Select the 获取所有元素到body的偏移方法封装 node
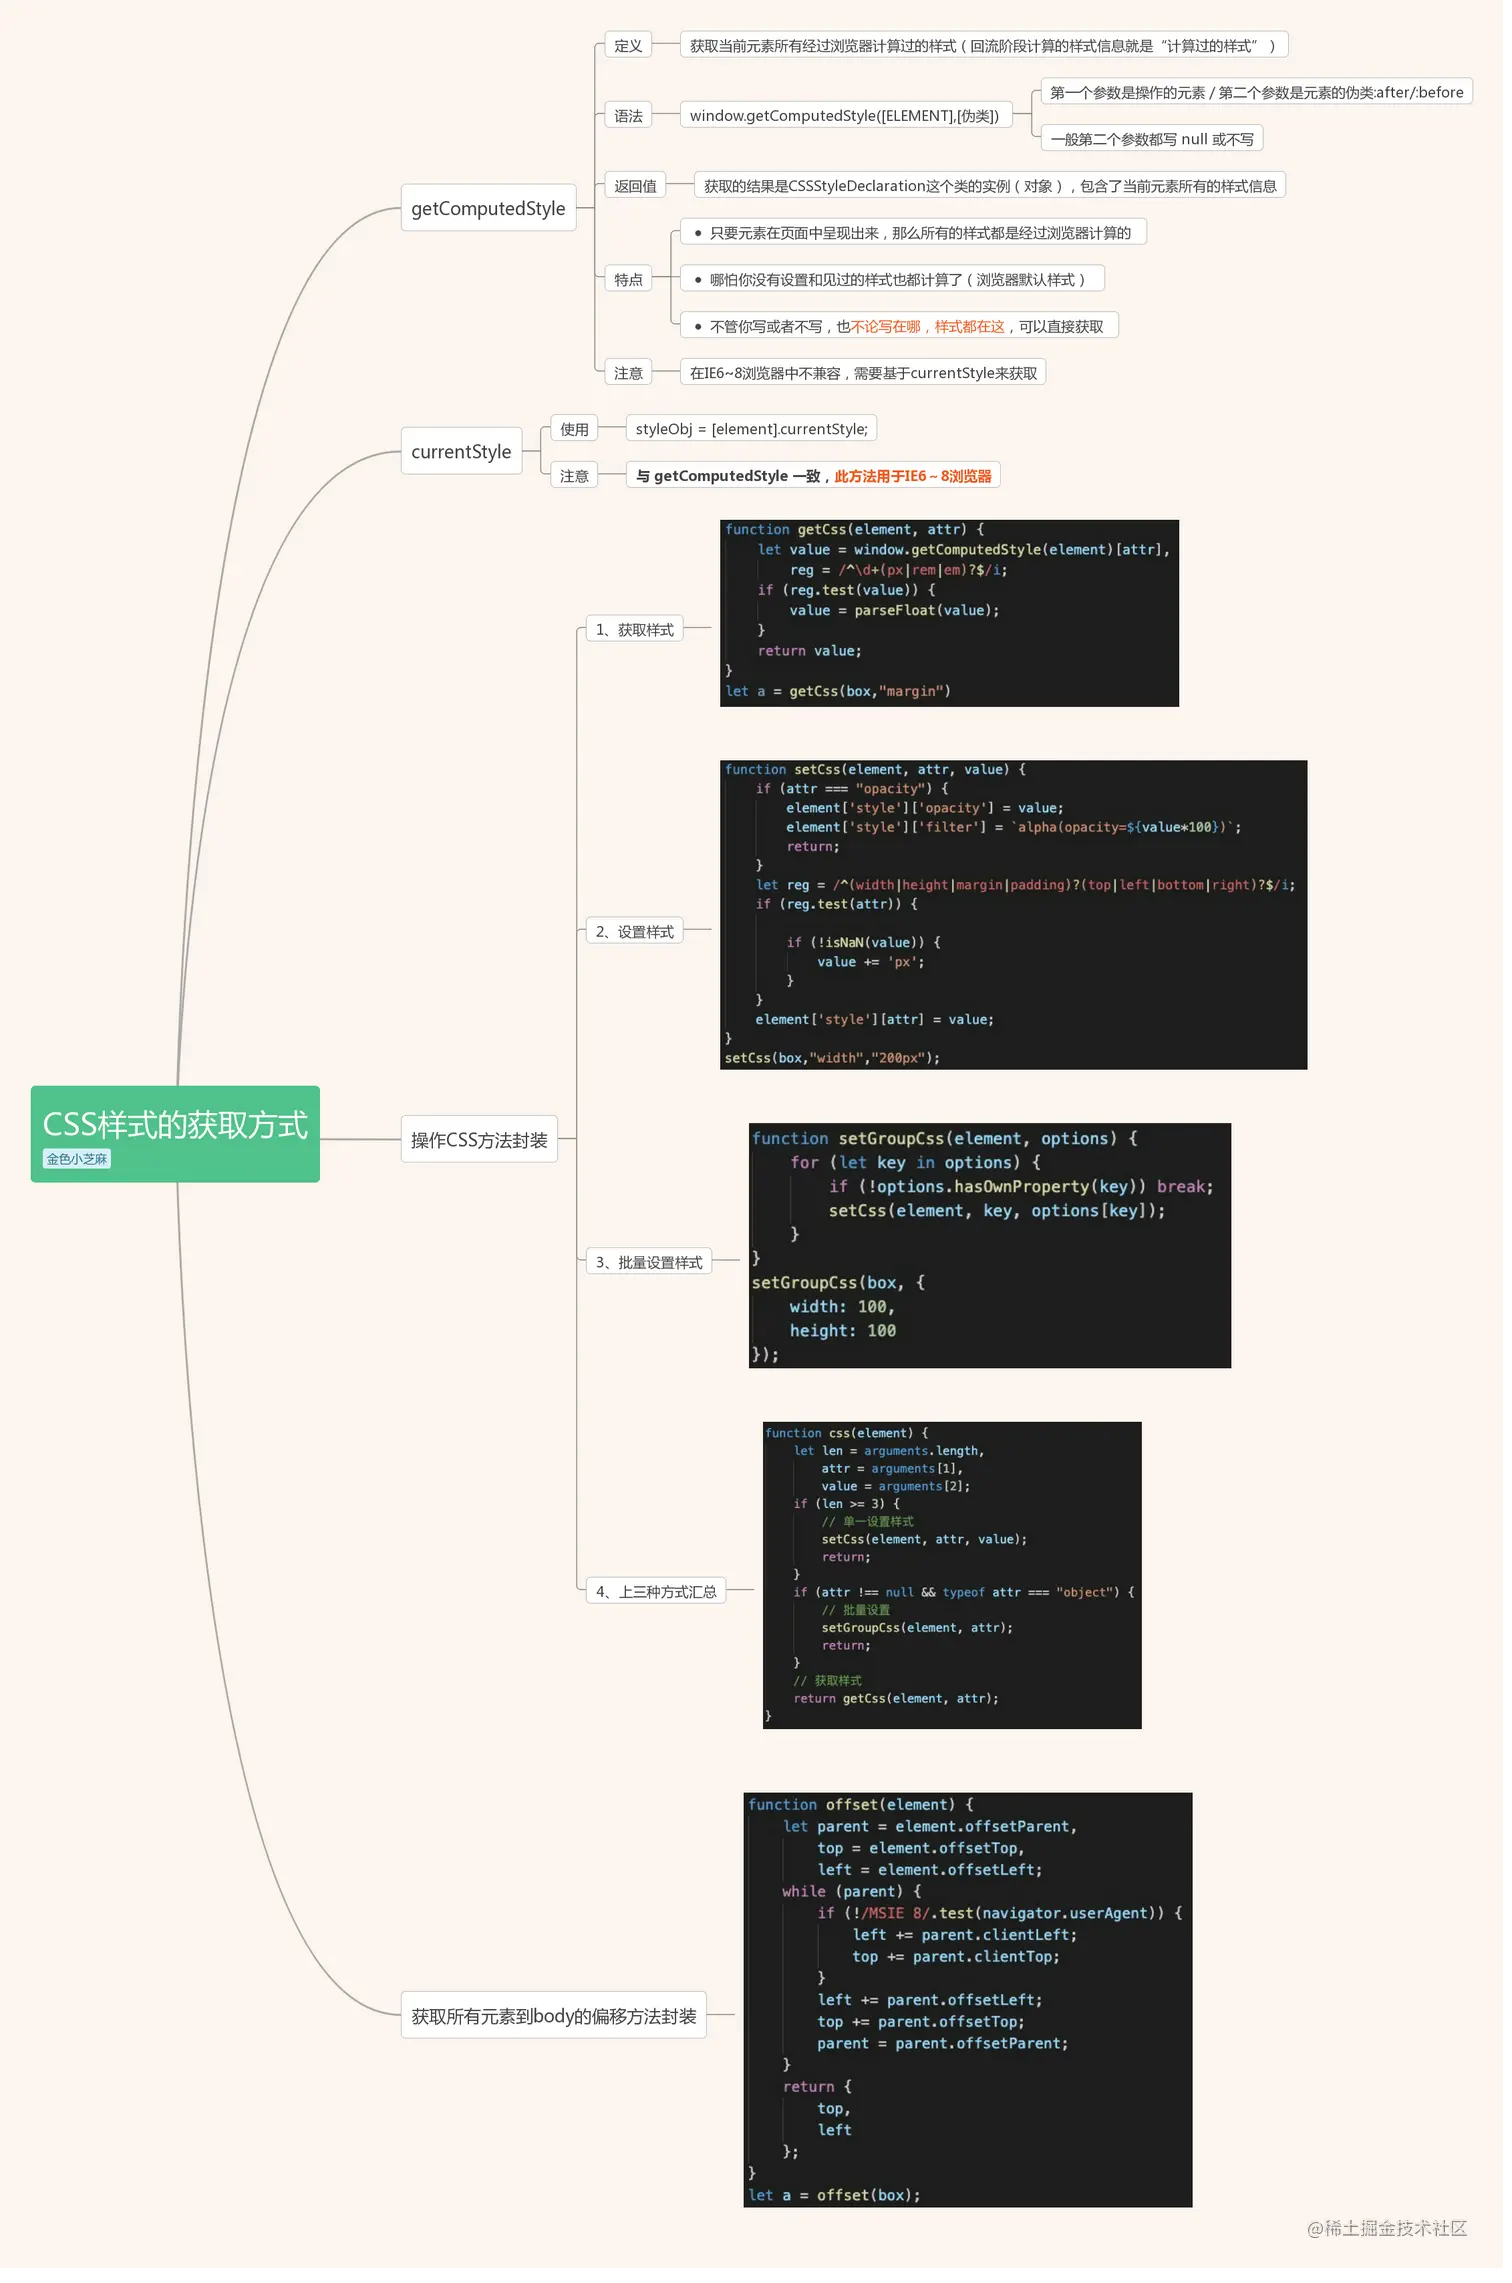 tap(557, 2027)
